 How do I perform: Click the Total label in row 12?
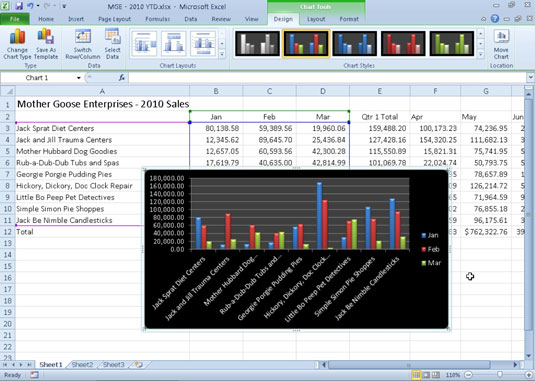(25, 232)
